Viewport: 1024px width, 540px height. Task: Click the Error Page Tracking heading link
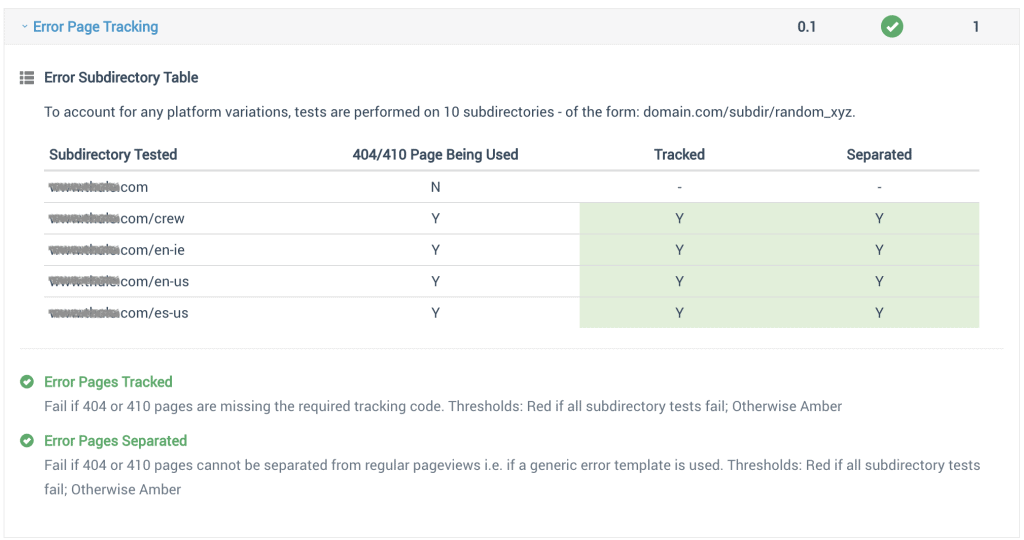click(x=95, y=27)
